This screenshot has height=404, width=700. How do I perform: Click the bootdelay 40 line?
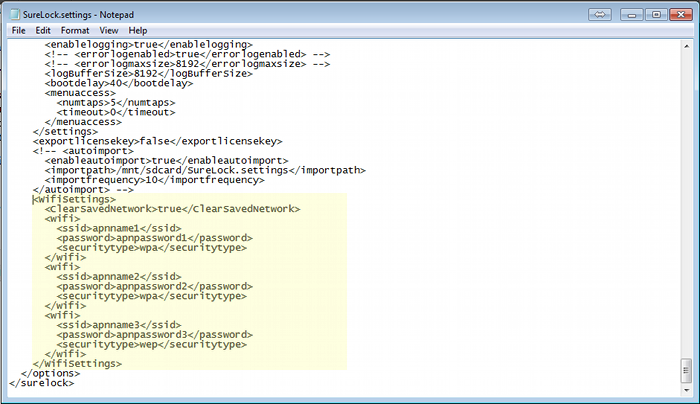coord(119,83)
